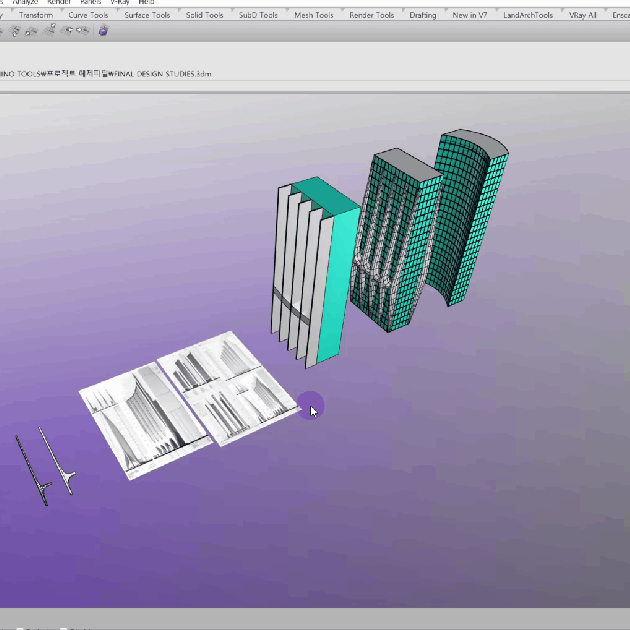Switch to the SubD Tools tab
Image resolution: width=630 pixels, height=630 pixels.
point(258,15)
